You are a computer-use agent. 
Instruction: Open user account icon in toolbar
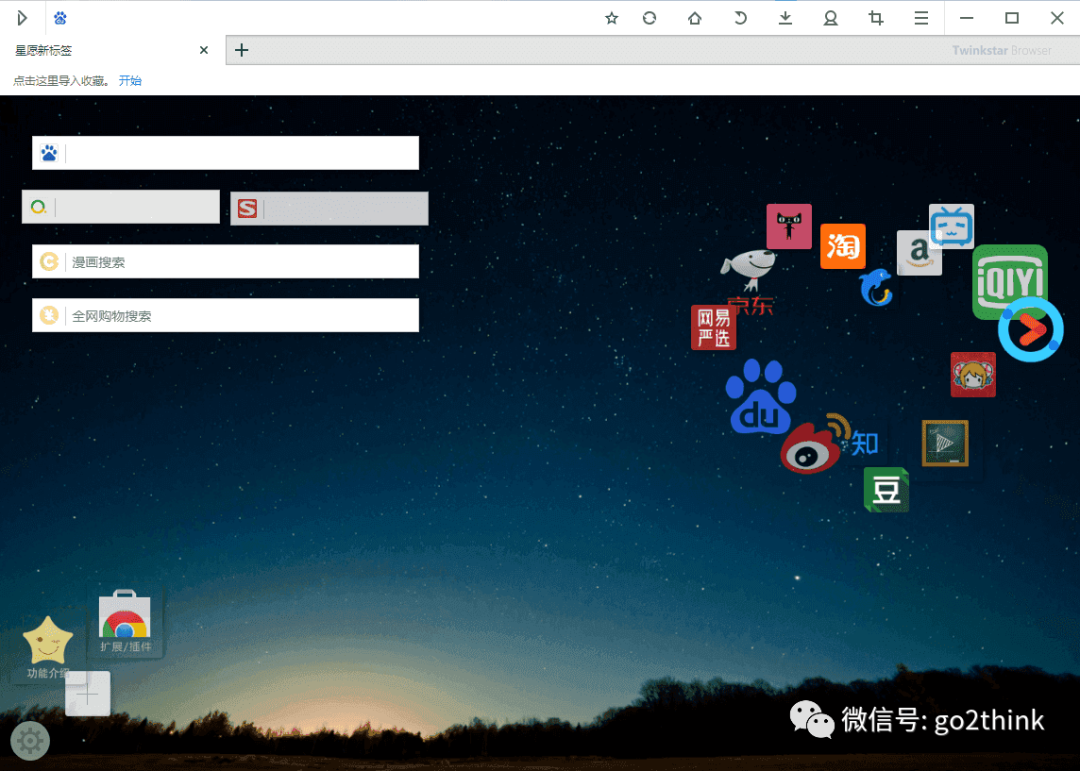point(831,18)
